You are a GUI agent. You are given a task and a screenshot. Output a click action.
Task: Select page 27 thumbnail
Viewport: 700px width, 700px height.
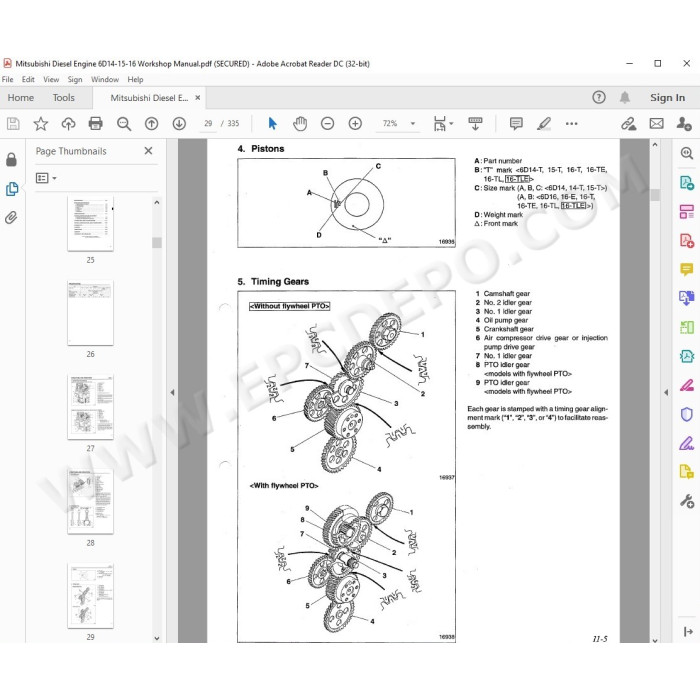pyautogui.click(x=91, y=407)
